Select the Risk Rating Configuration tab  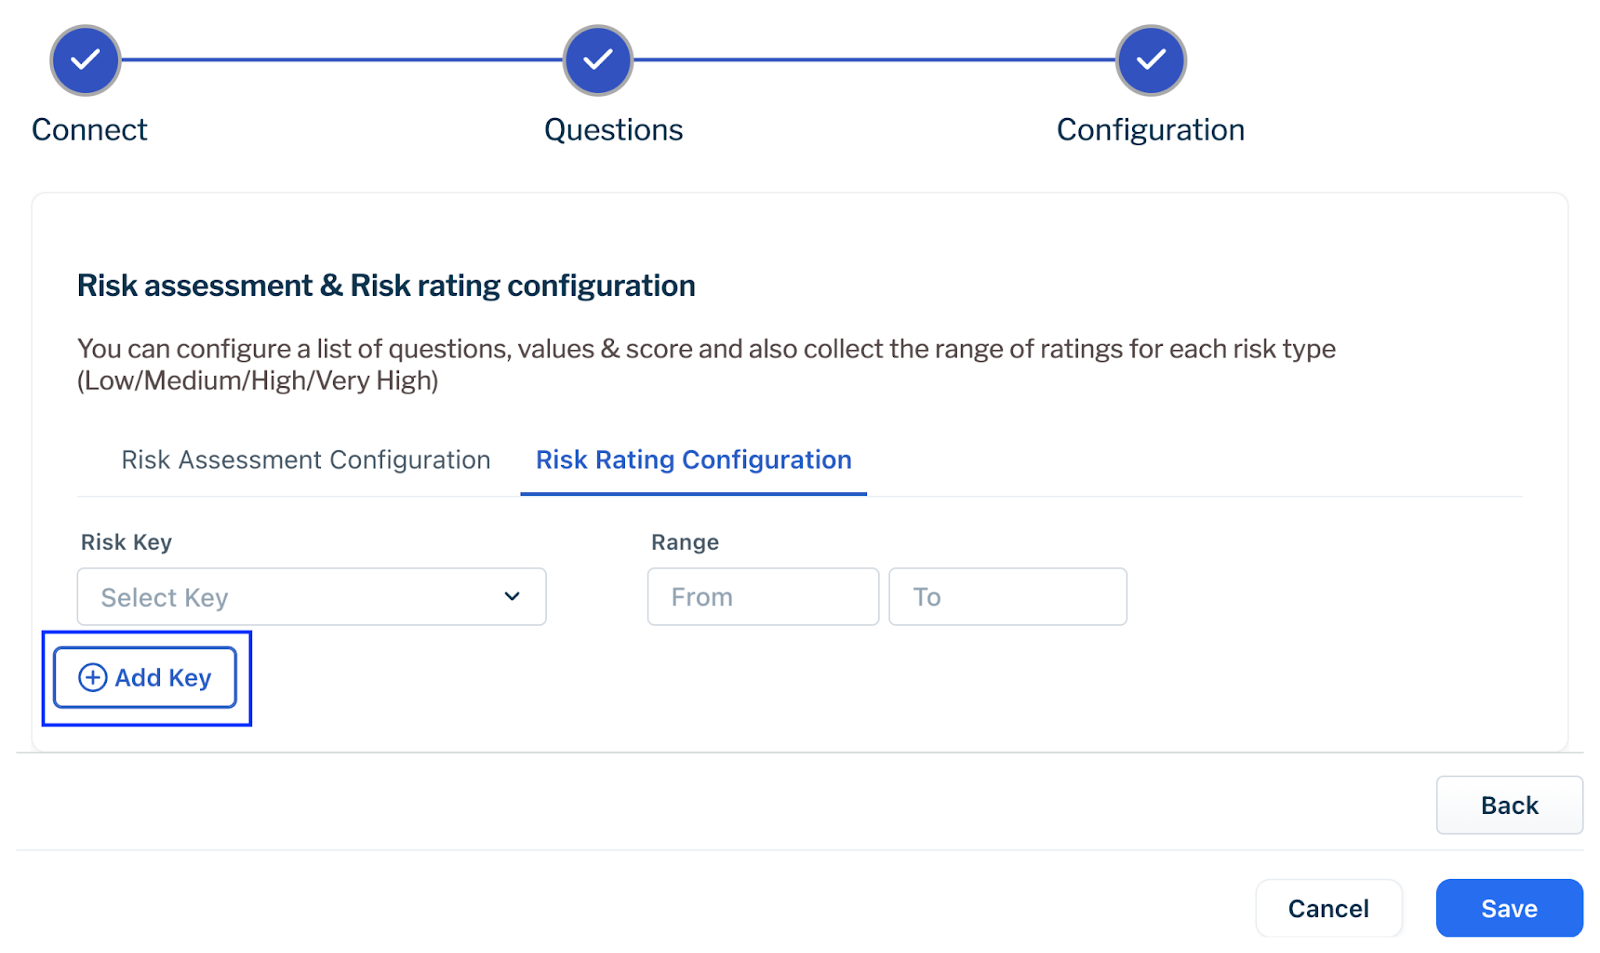[693, 460]
